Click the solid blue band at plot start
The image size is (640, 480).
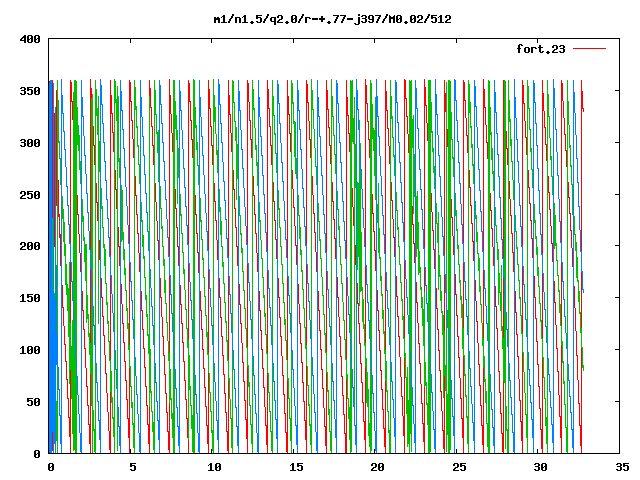click(x=51, y=265)
